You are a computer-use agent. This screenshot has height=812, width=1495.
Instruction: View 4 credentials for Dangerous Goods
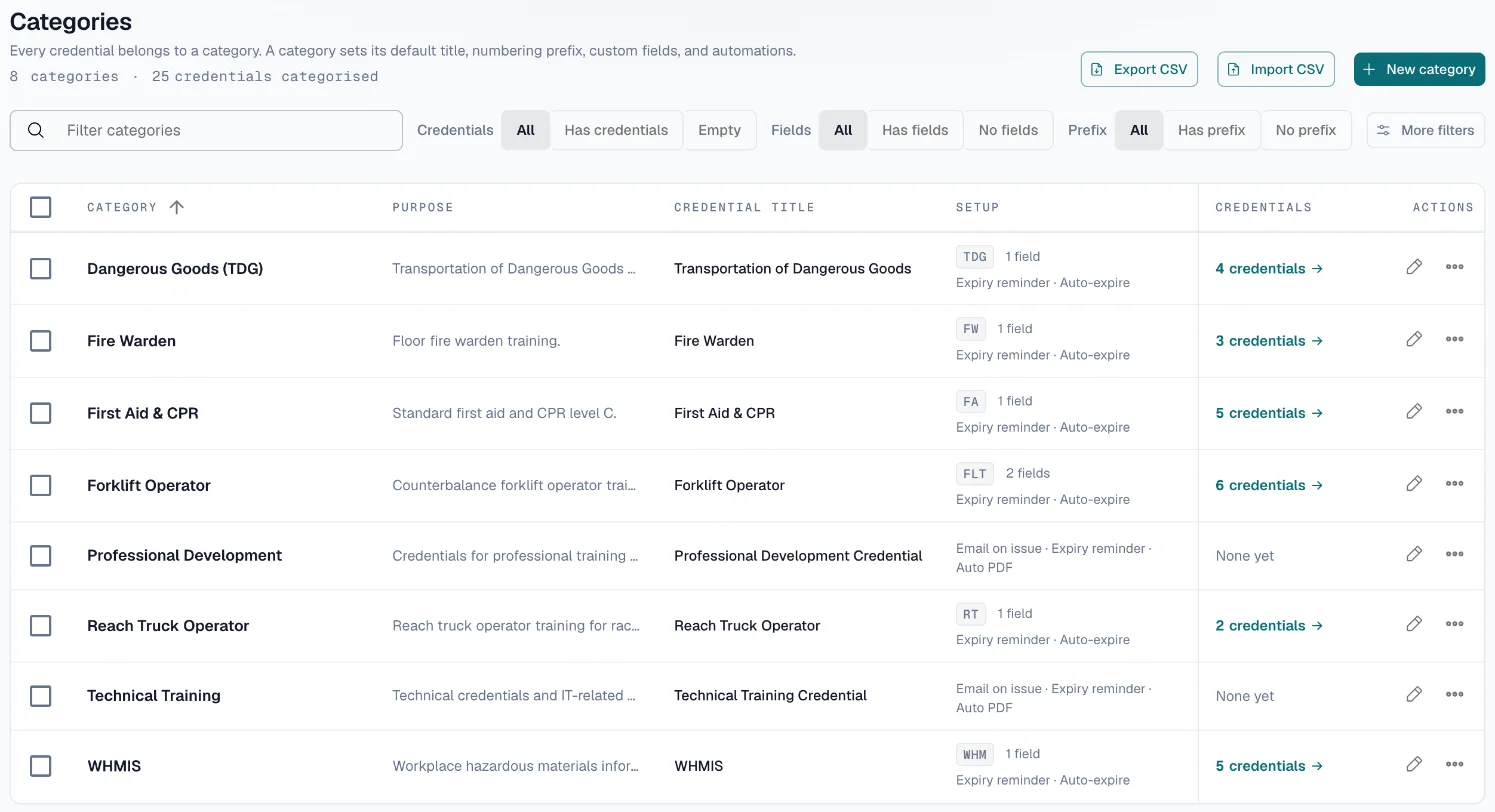click(x=1269, y=268)
